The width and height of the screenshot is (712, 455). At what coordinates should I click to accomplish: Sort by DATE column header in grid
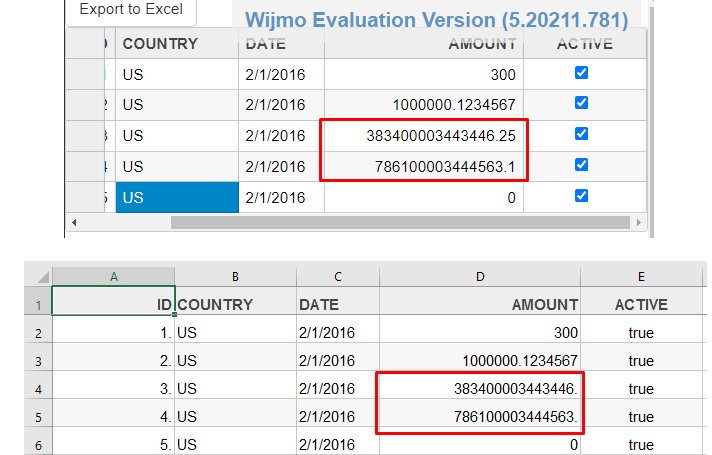coord(282,44)
